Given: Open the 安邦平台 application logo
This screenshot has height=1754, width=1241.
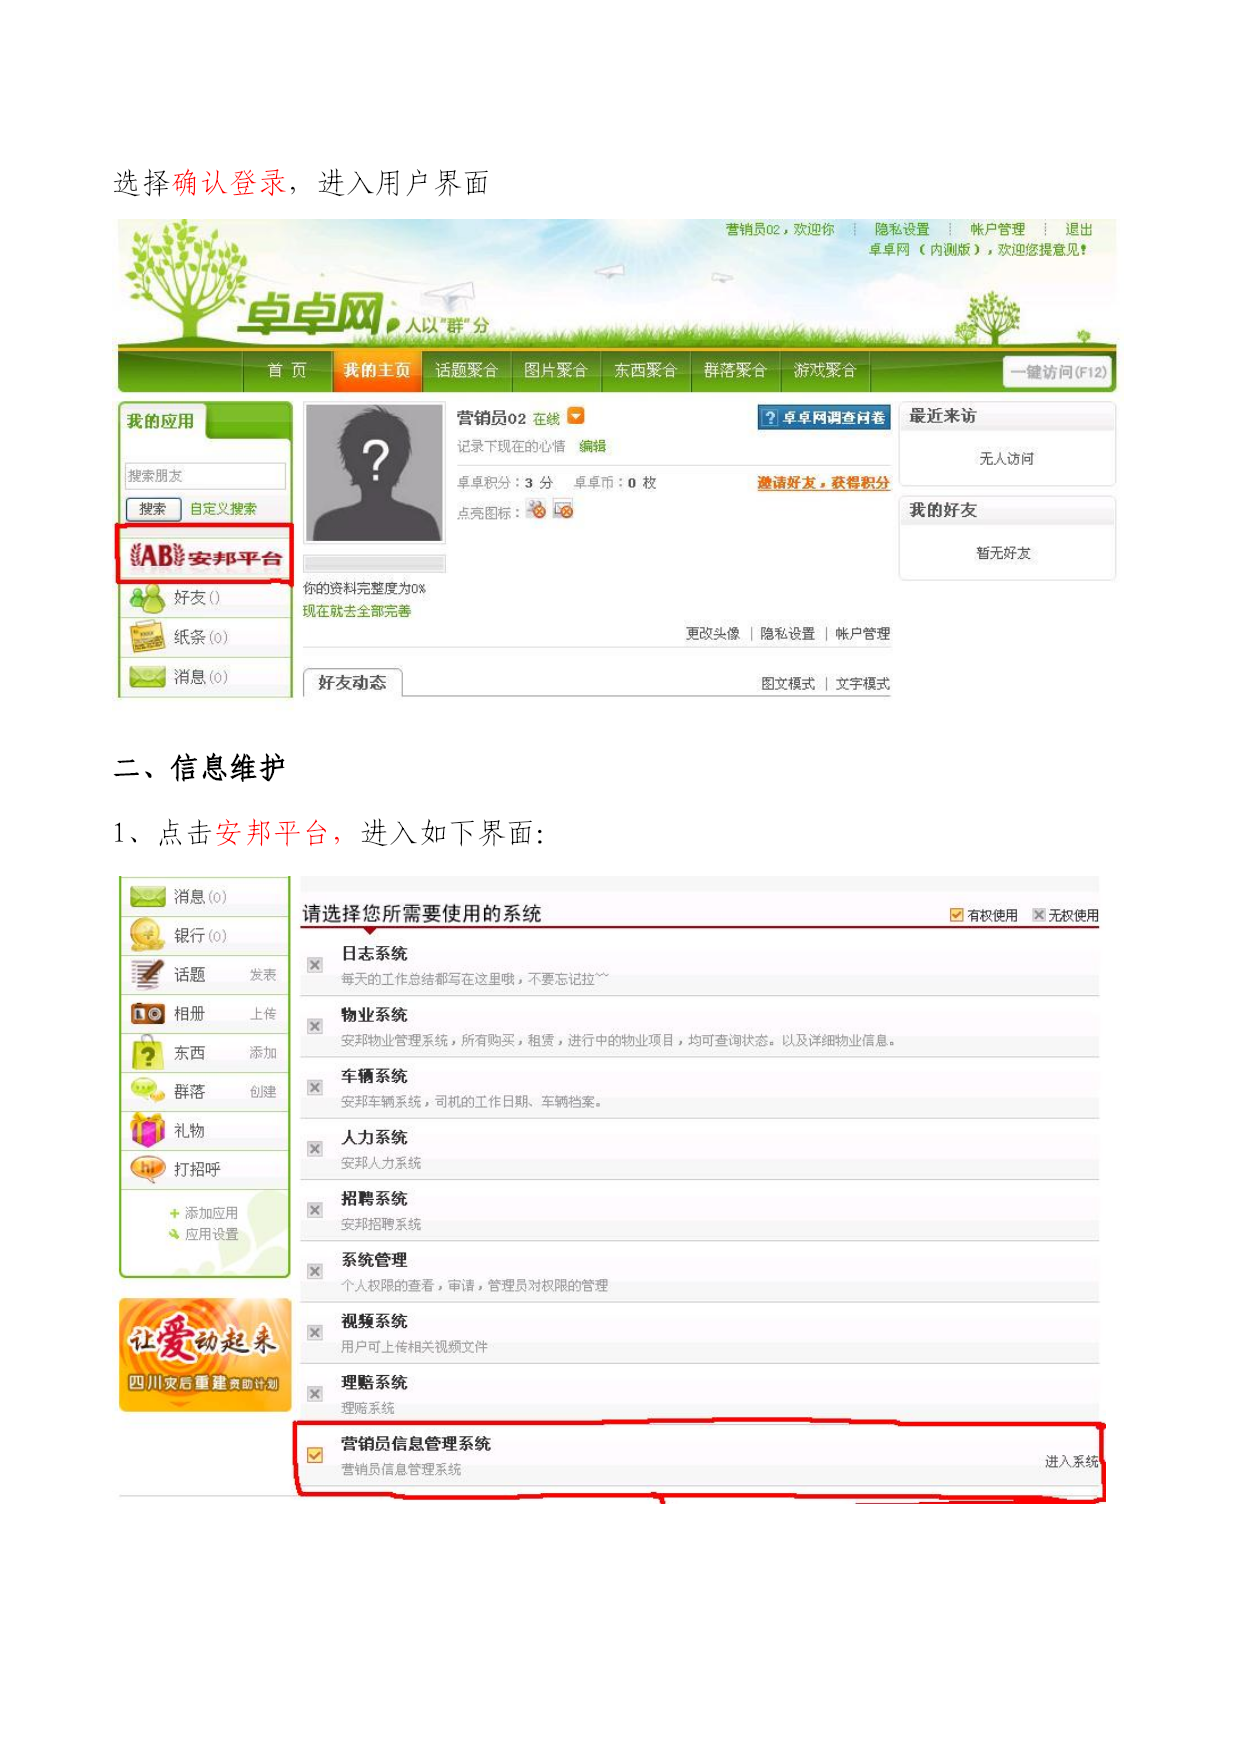Looking at the screenshot, I should coord(205,556).
